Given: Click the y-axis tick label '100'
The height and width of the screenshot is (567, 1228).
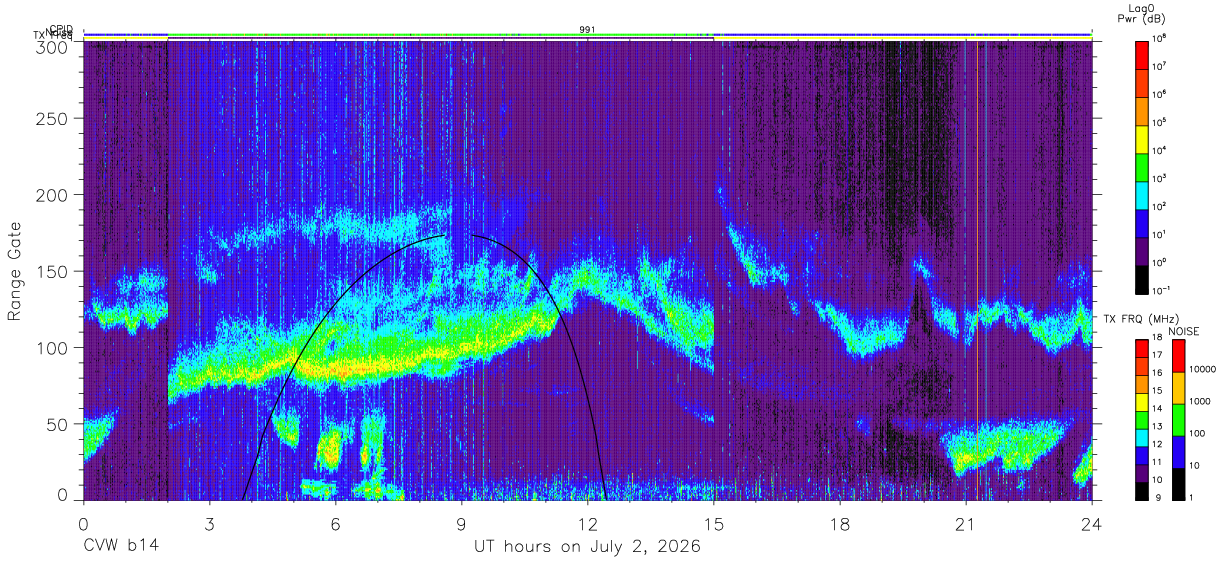Looking at the screenshot, I should [53, 347].
